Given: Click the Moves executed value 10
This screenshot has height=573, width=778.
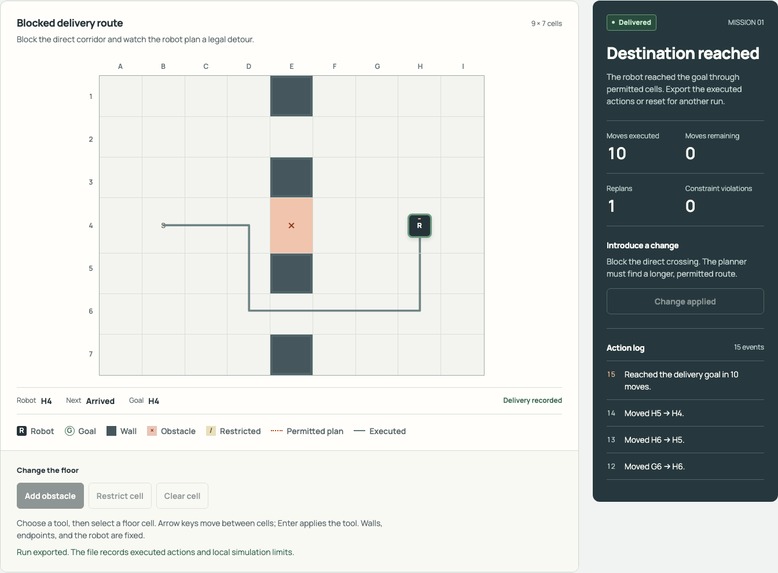Looking at the screenshot, I should click(617, 153).
